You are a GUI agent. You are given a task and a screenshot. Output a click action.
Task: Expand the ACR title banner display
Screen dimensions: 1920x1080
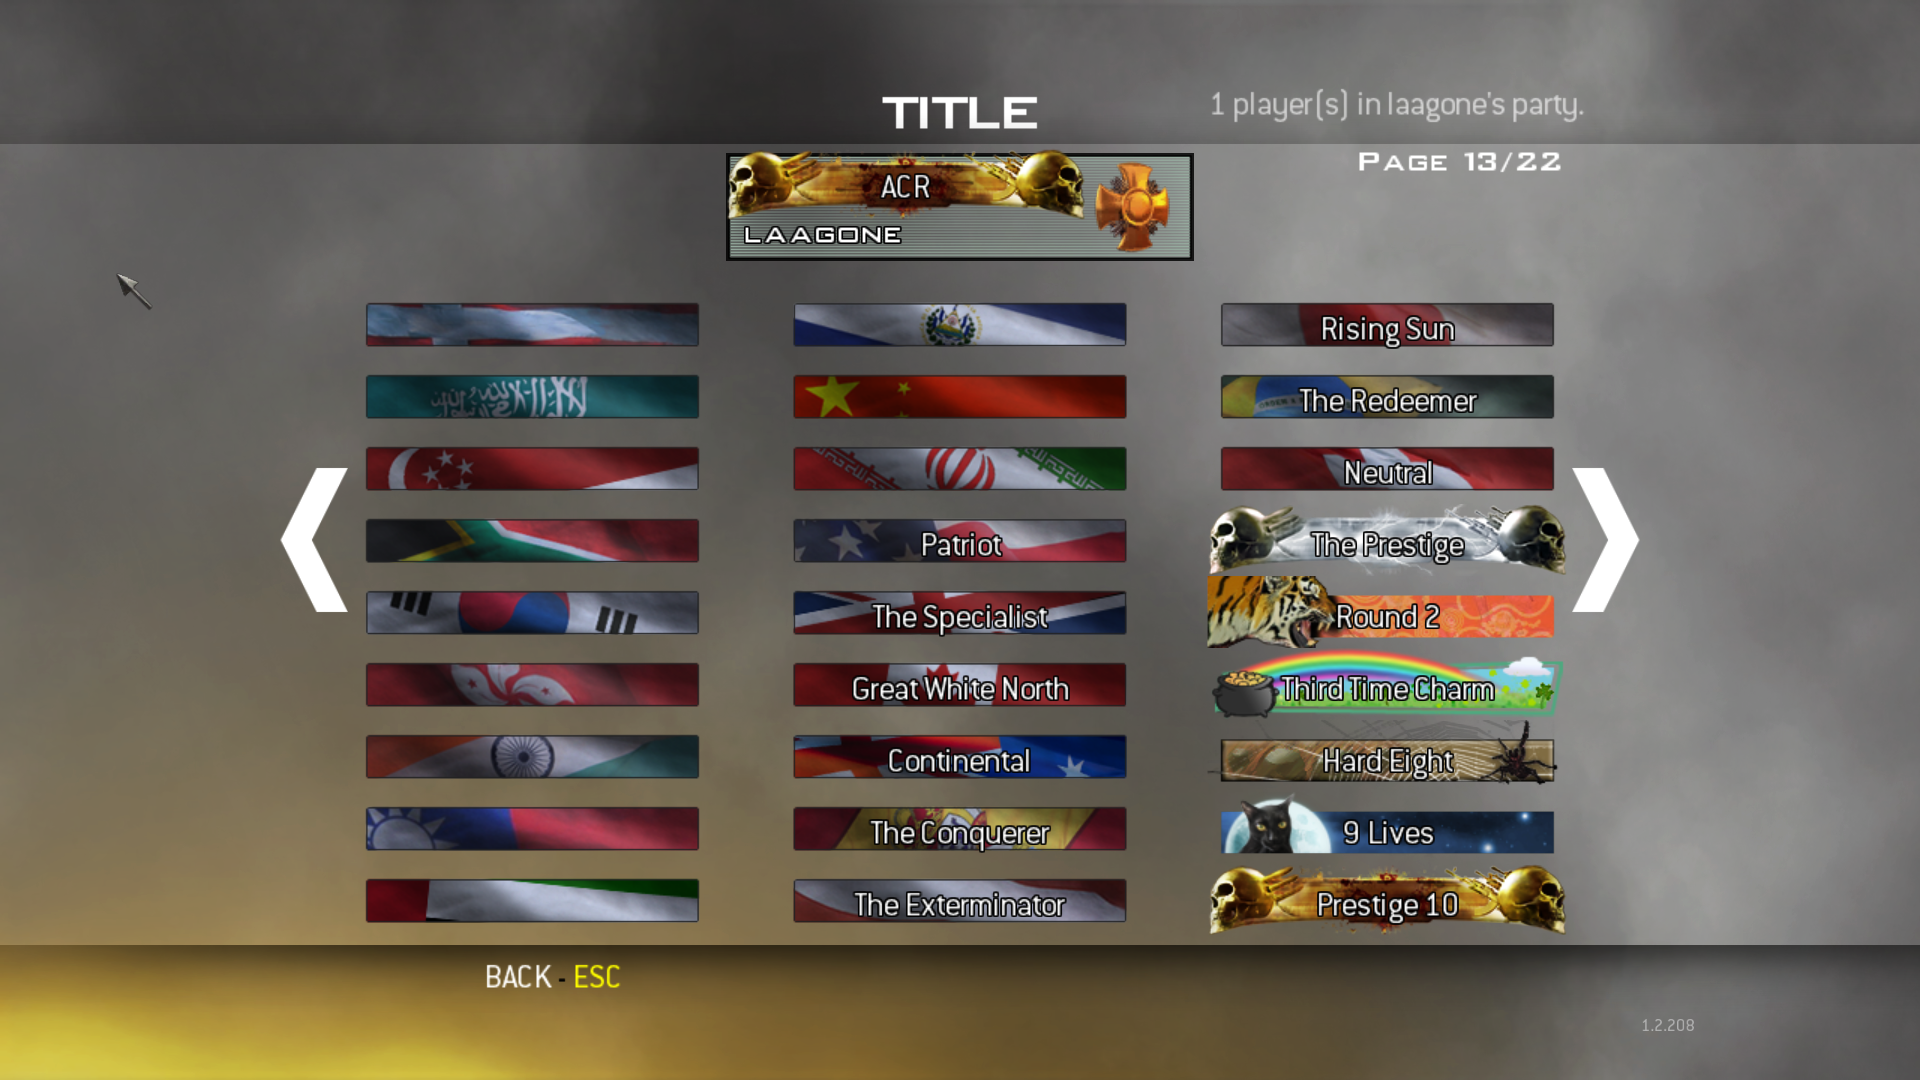(960, 203)
